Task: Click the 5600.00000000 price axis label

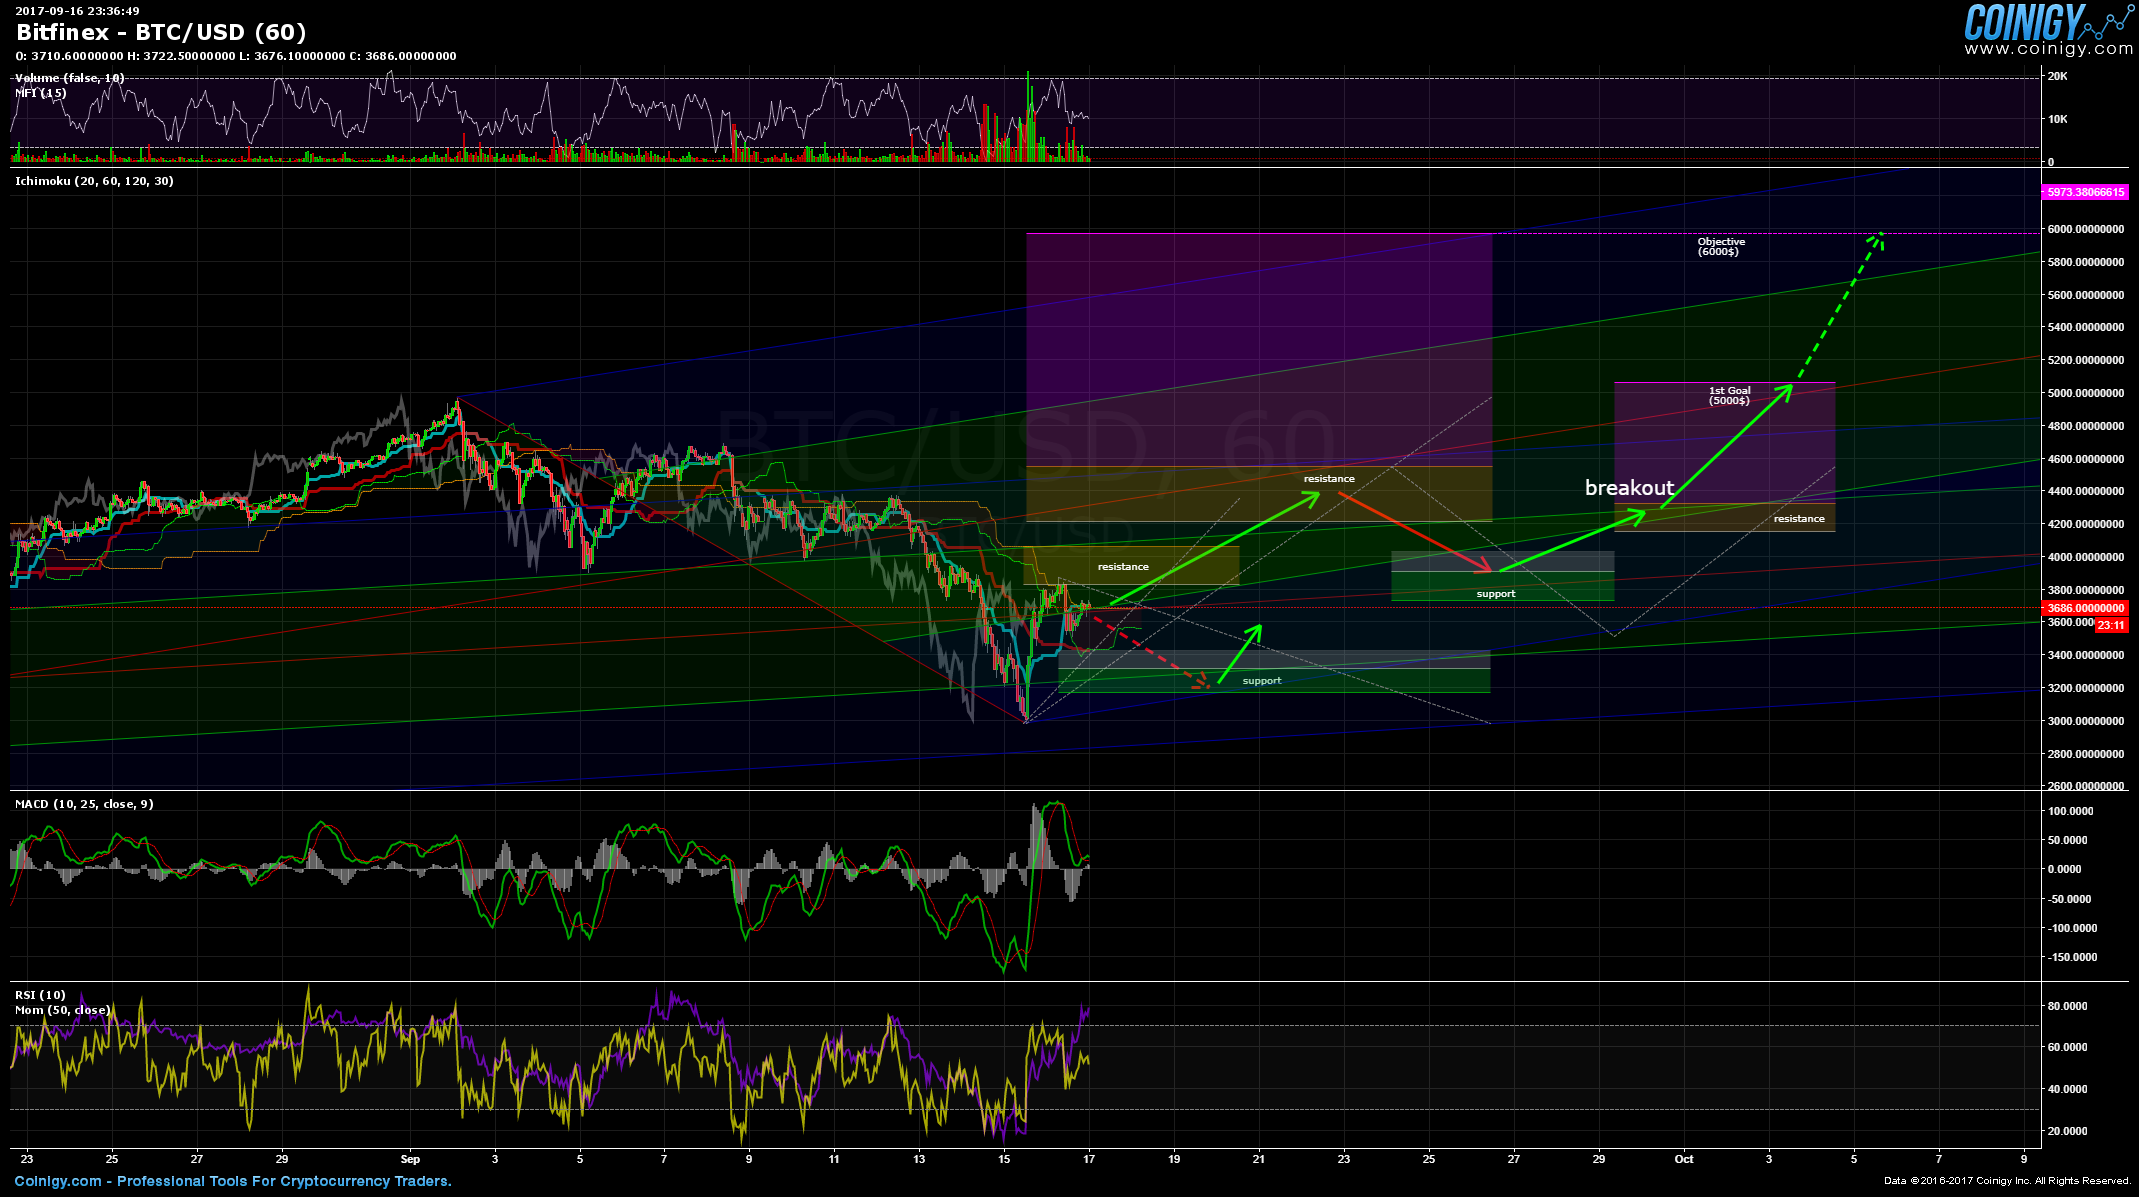Action: (2084, 295)
